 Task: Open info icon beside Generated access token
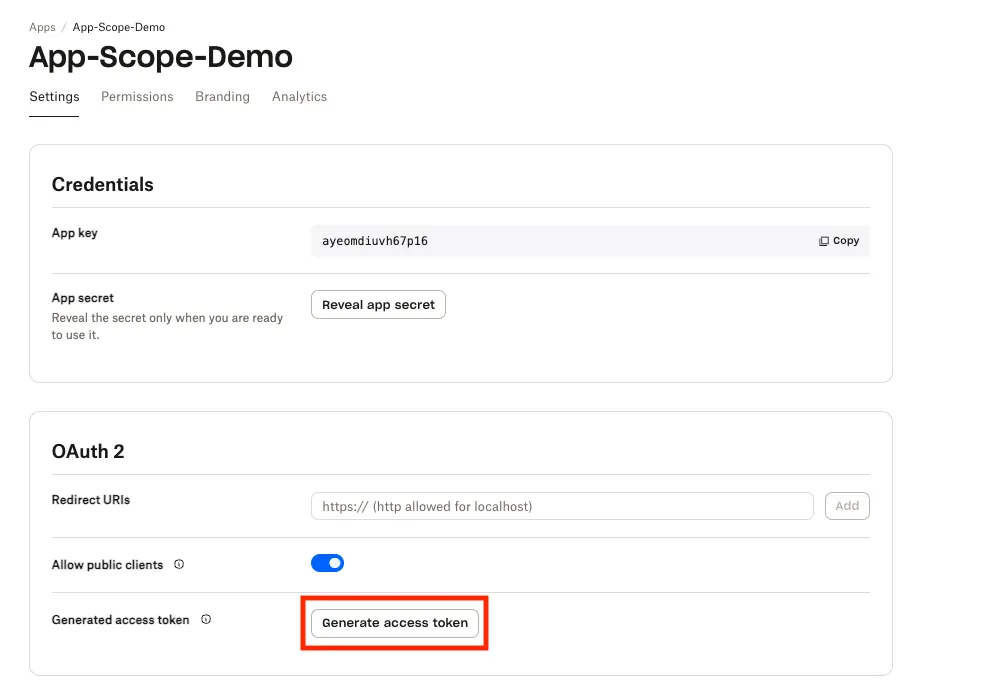(x=206, y=619)
